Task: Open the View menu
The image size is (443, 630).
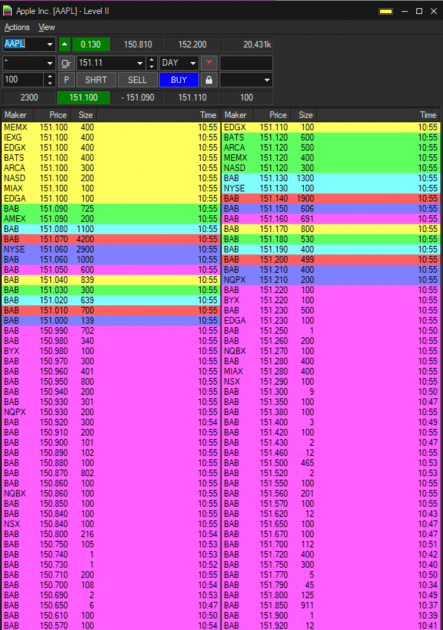Action: (47, 27)
